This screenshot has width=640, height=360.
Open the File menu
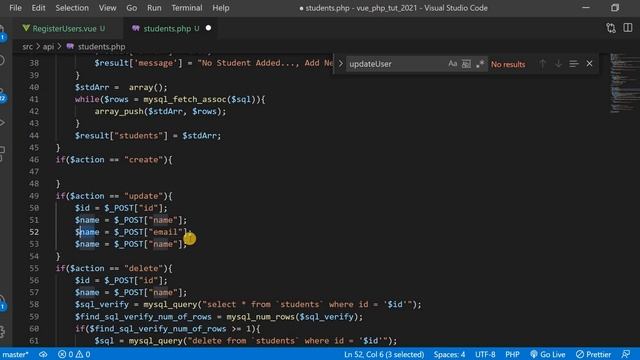coord(15,8)
